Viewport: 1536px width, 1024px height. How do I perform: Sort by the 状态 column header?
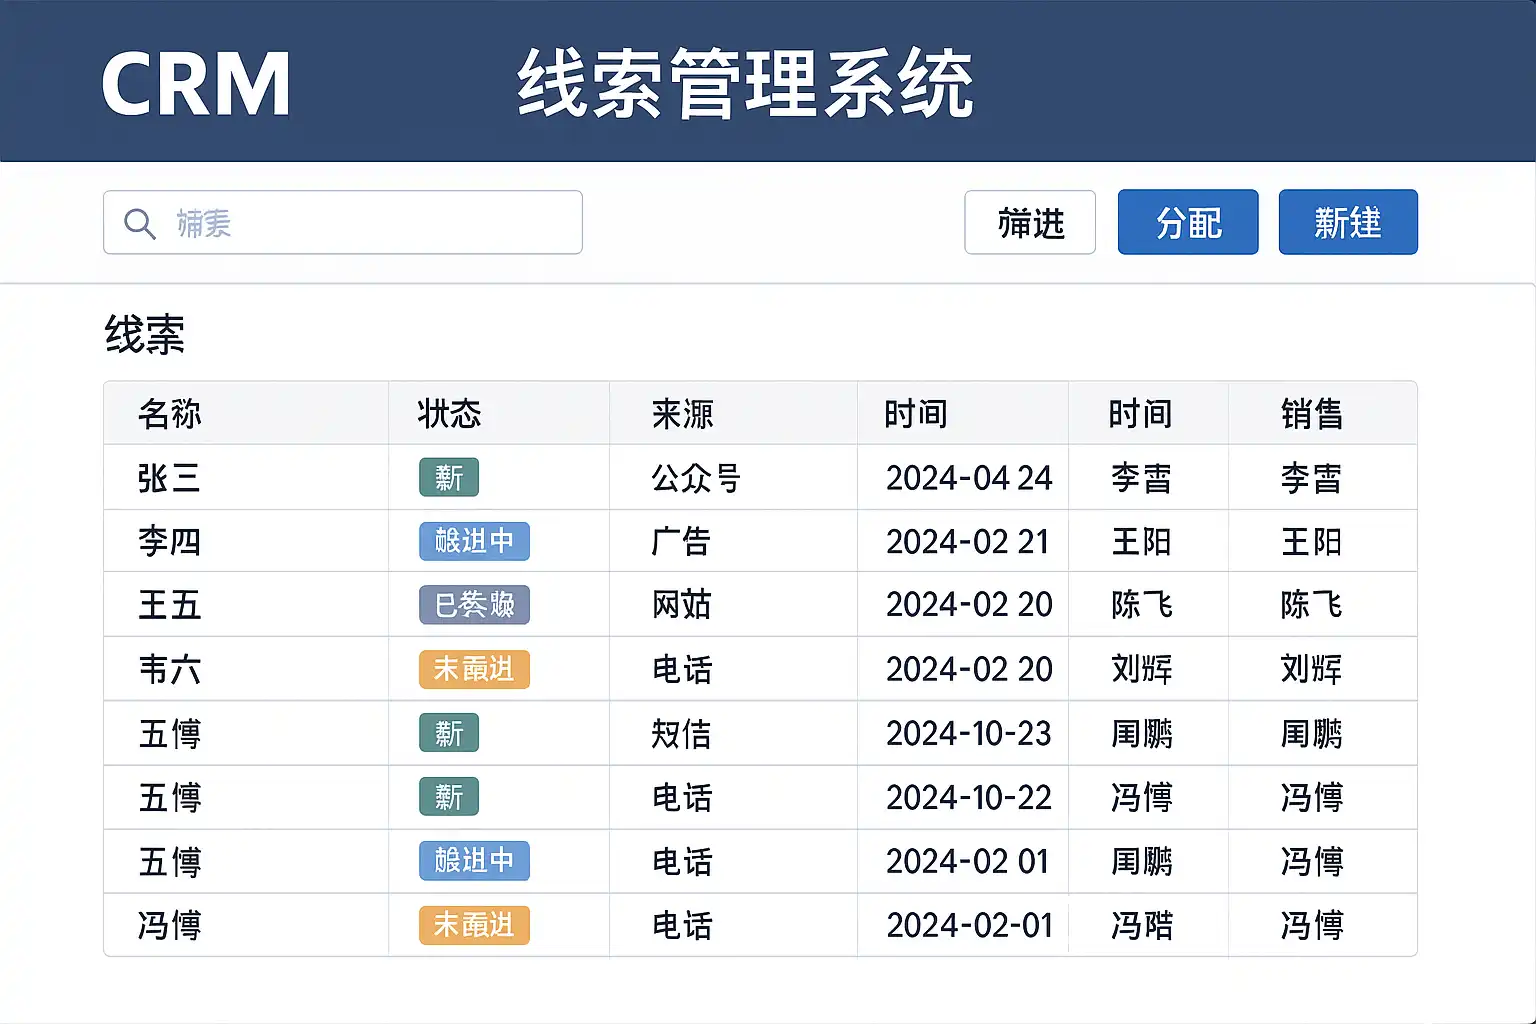(x=449, y=414)
